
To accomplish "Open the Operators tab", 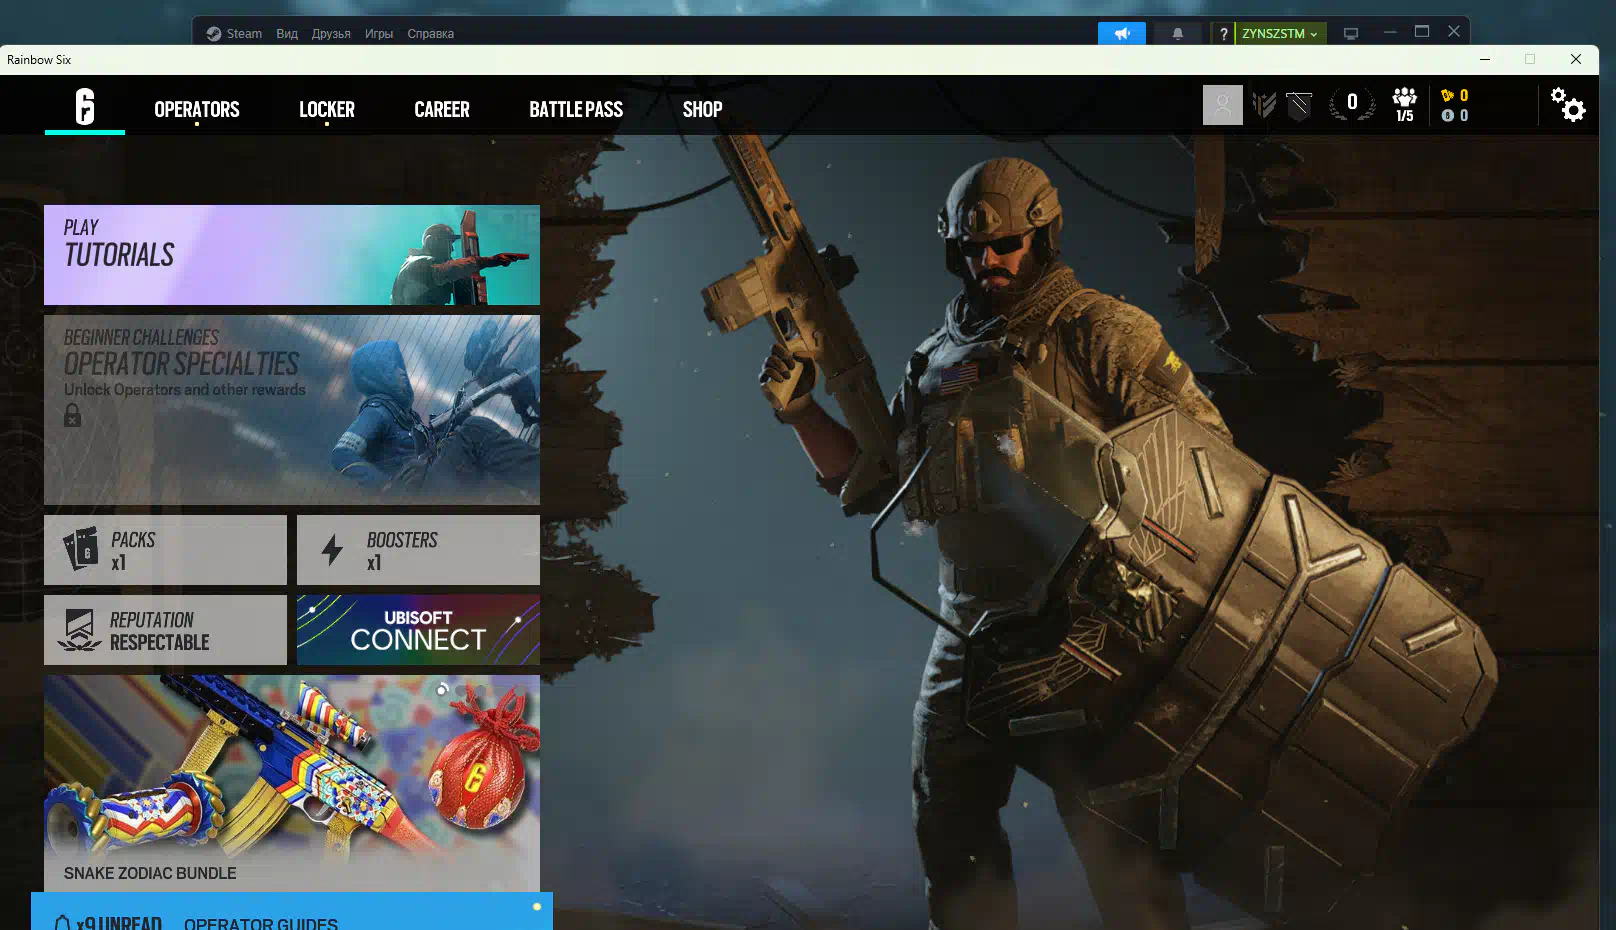I will click(197, 110).
